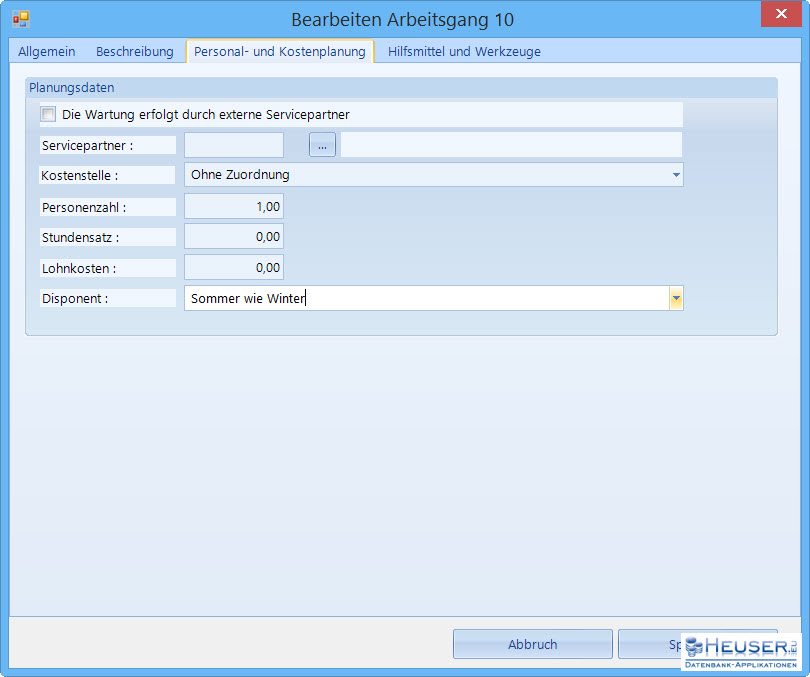Click the Disponent text 'Sommer wie Winter'
This screenshot has width=810, height=677.
(247, 298)
